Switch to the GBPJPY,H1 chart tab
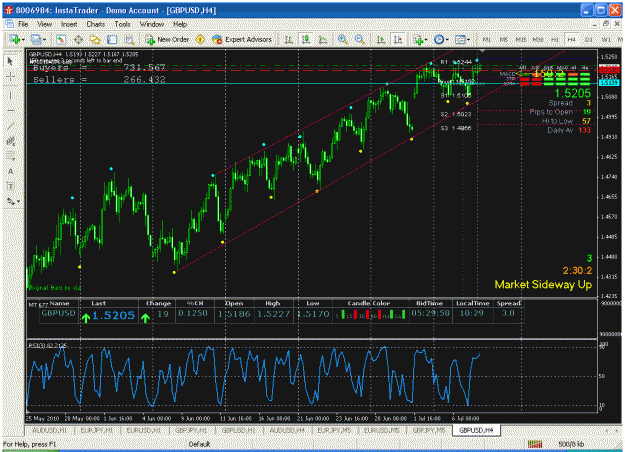Screen dimensions: 625x452 (x=191, y=430)
